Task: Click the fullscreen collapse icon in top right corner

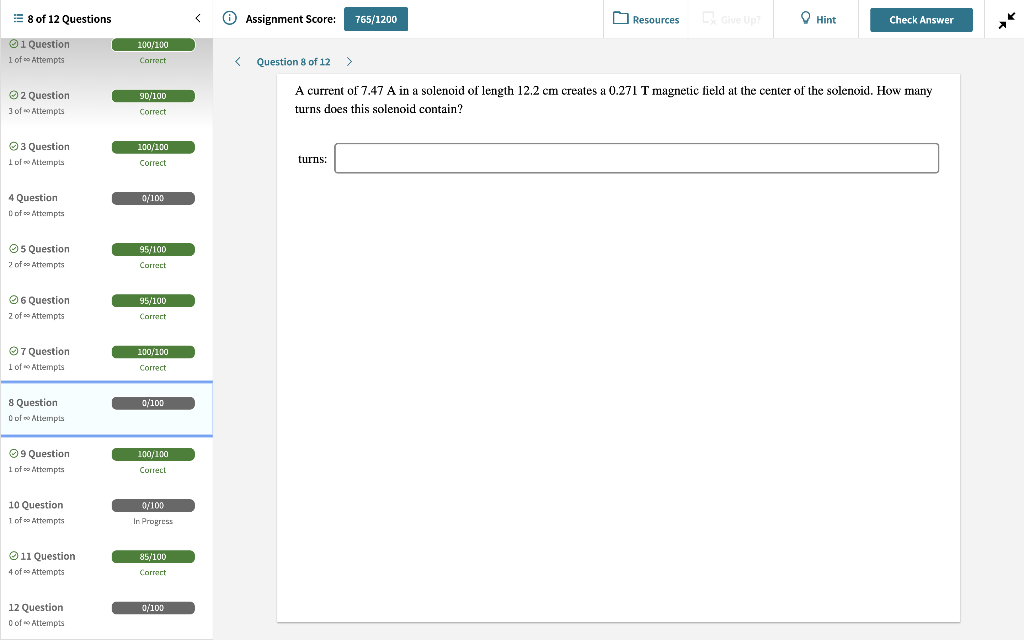Action: tap(1006, 19)
